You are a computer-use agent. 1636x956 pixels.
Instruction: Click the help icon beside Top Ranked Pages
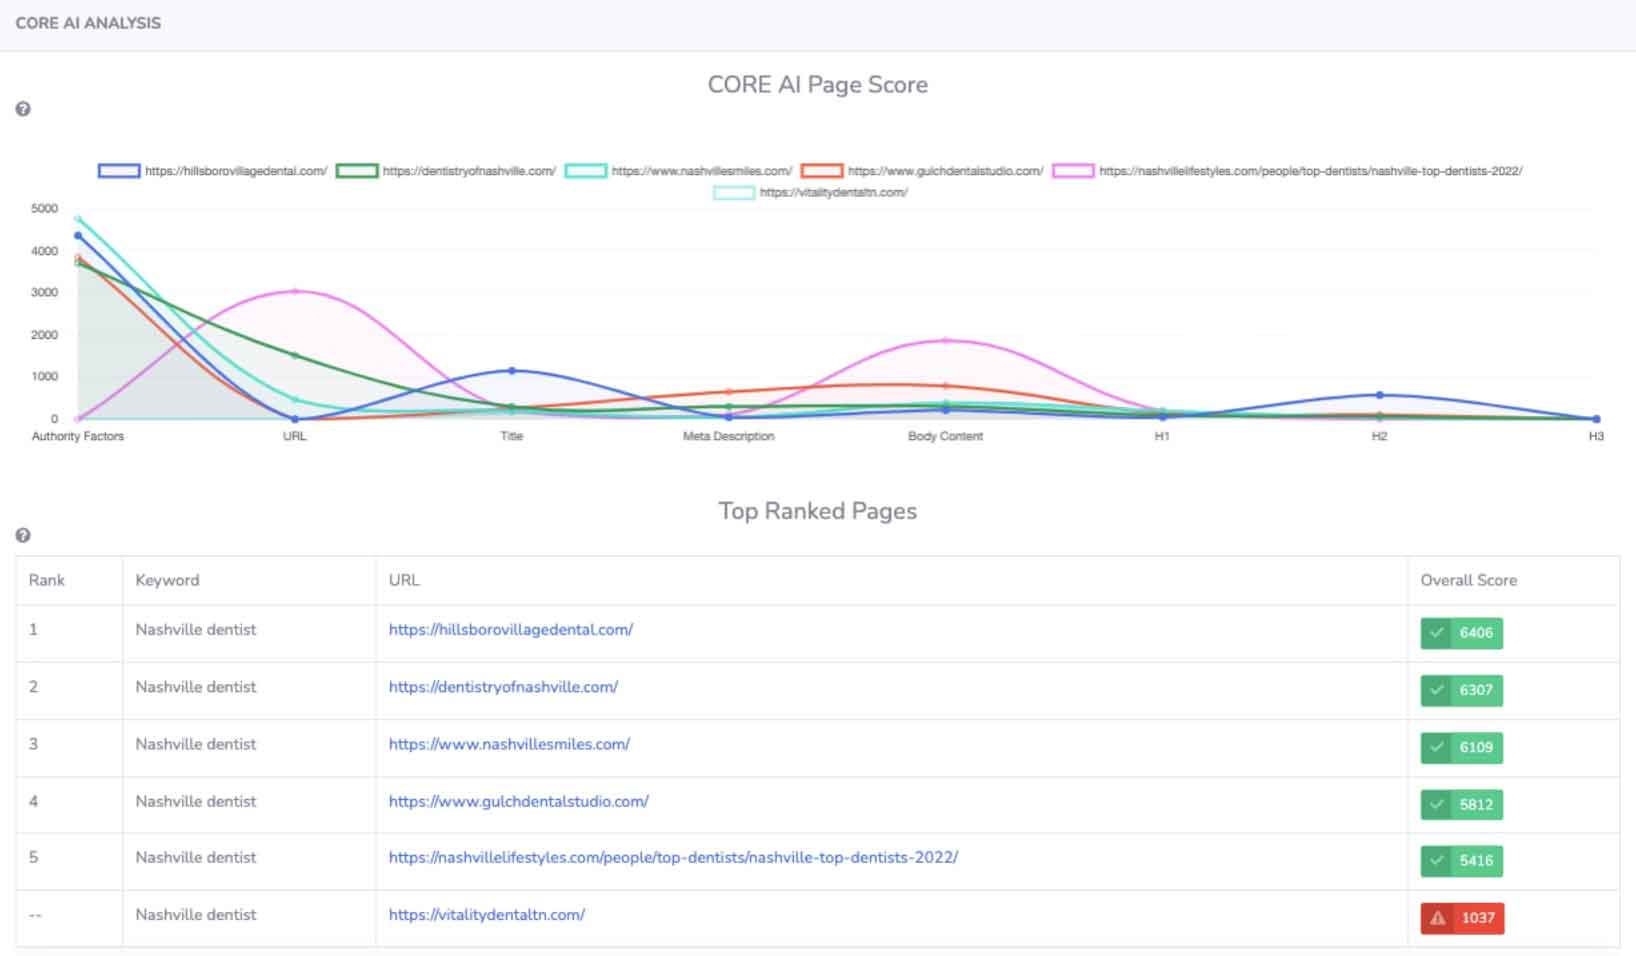pos(23,535)
